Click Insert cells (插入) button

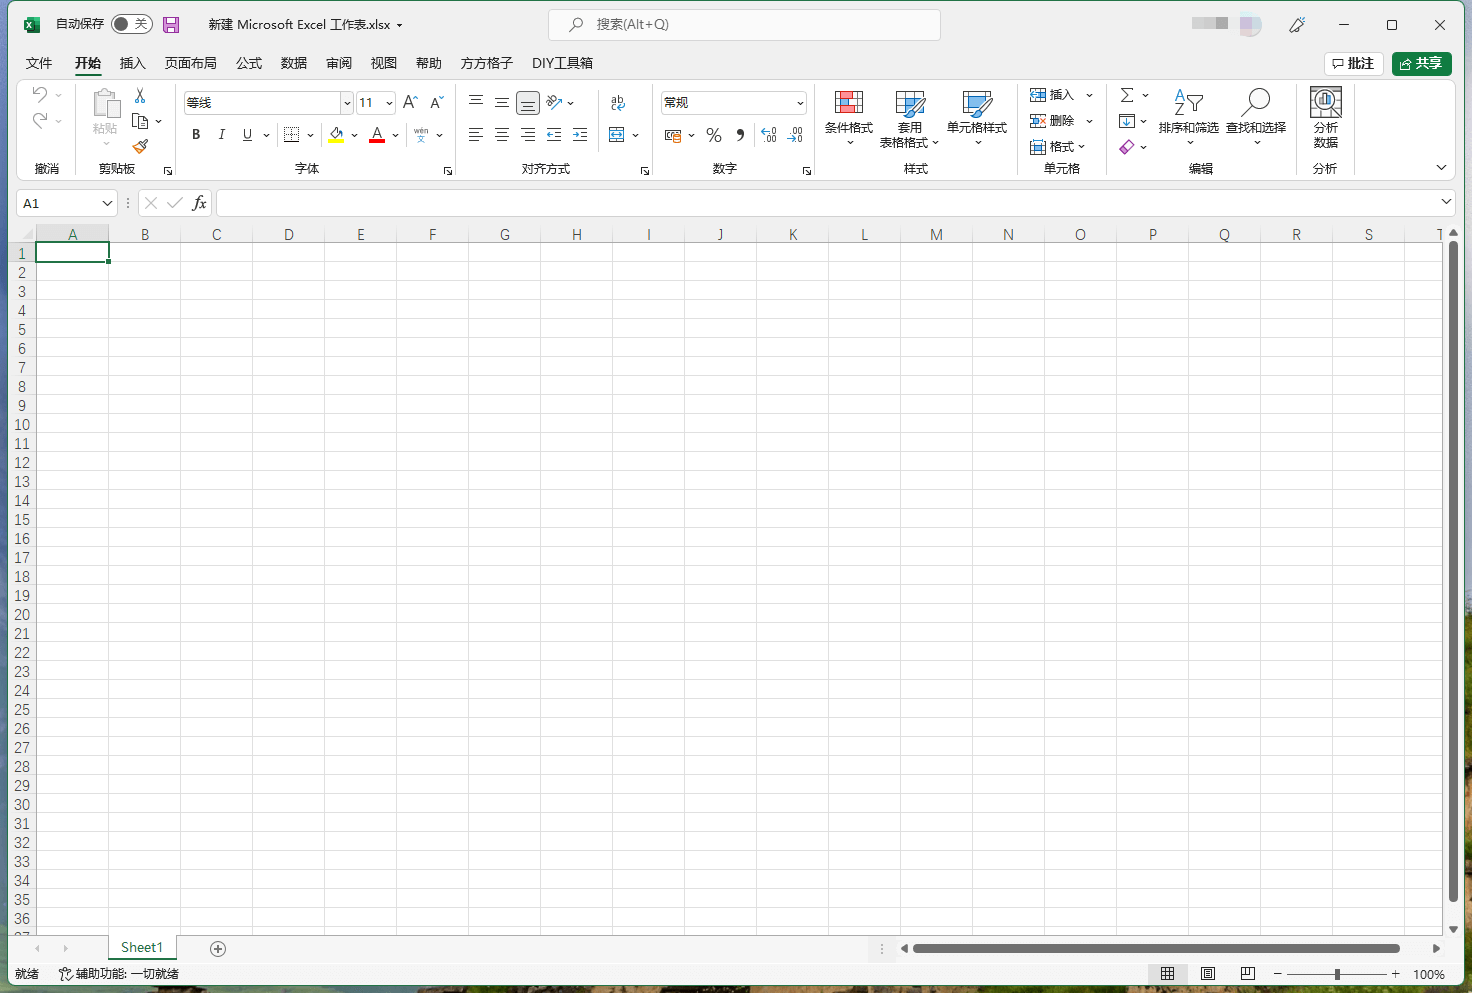(x=1051, y=95)
